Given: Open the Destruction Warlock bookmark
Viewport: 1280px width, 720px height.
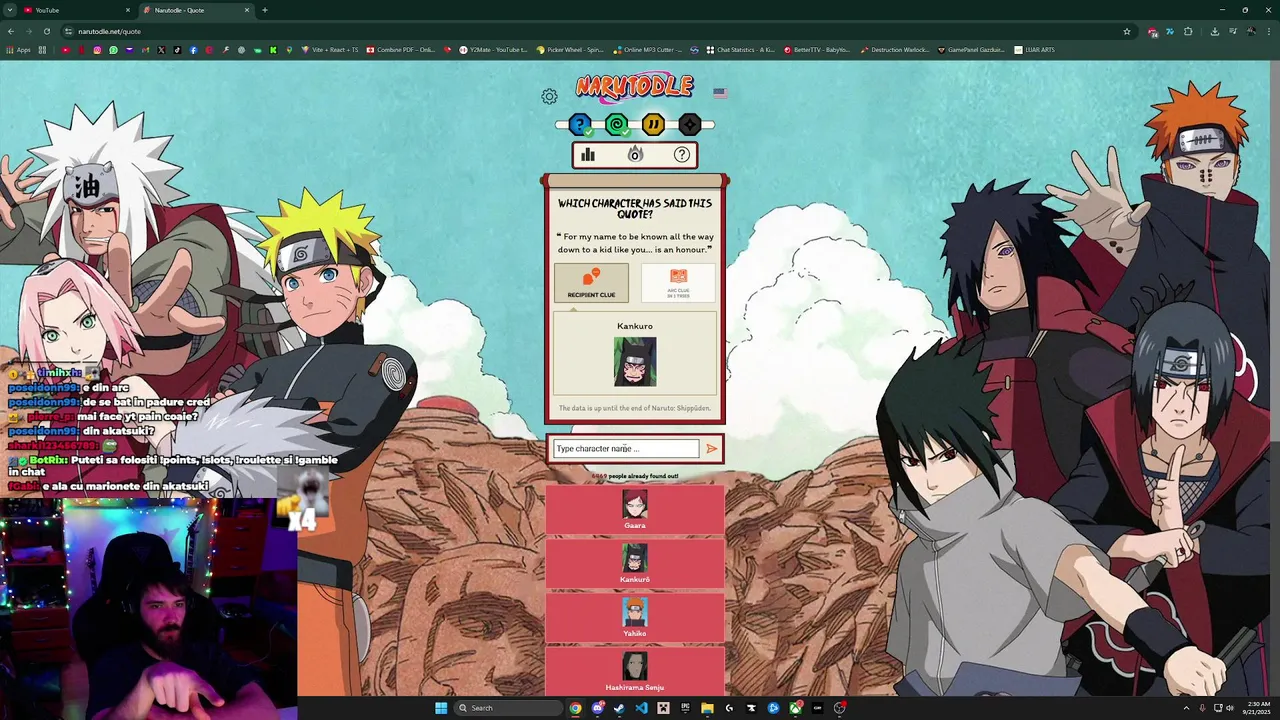Looking at the screenshot, I should [895, 49].
